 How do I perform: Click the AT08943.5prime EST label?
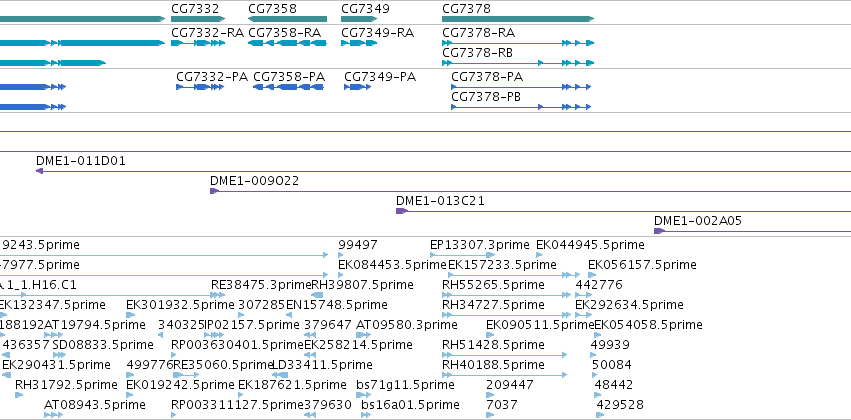(x=95, y=405)
